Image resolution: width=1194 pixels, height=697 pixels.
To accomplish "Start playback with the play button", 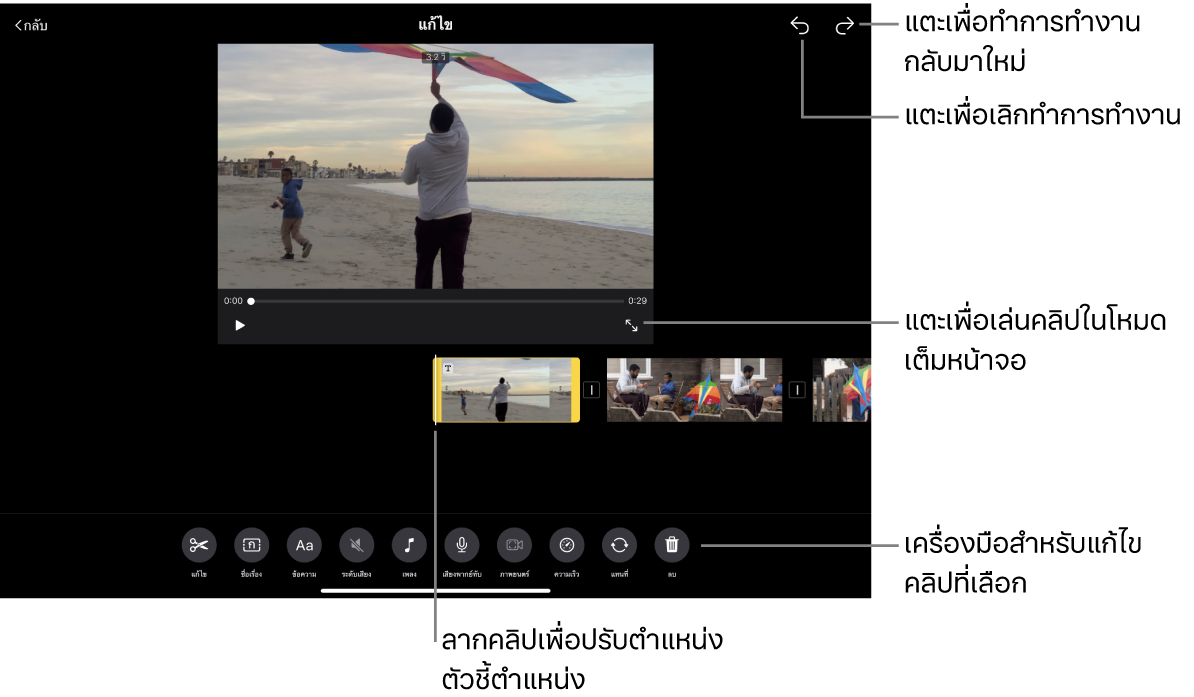I will click(240, 325).
